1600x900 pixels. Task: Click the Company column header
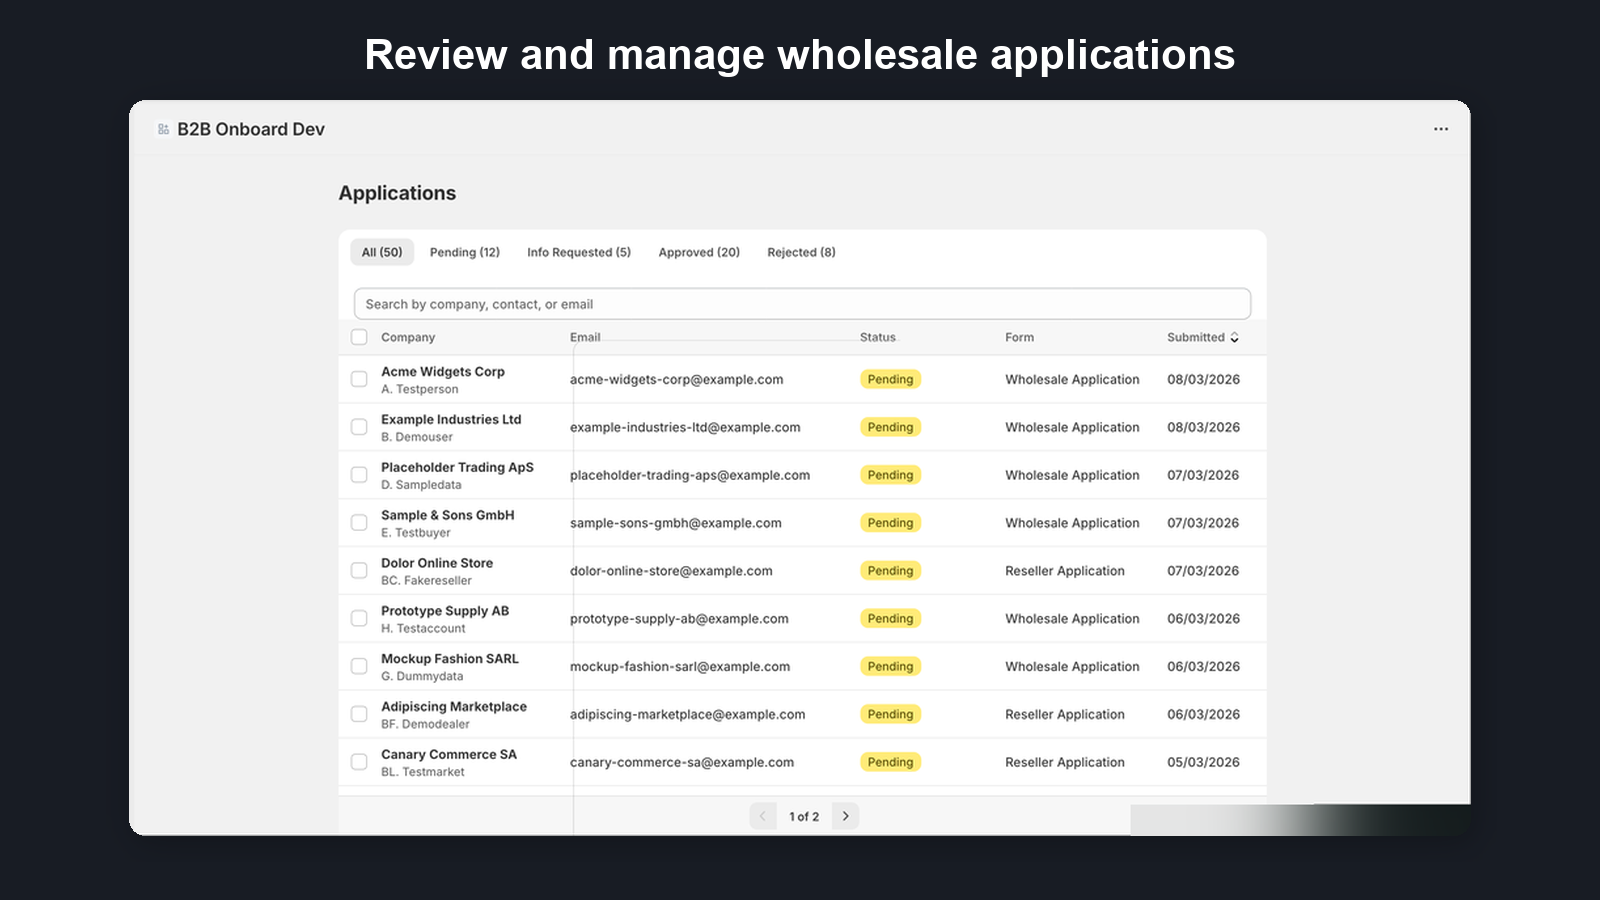click(407, 337)
